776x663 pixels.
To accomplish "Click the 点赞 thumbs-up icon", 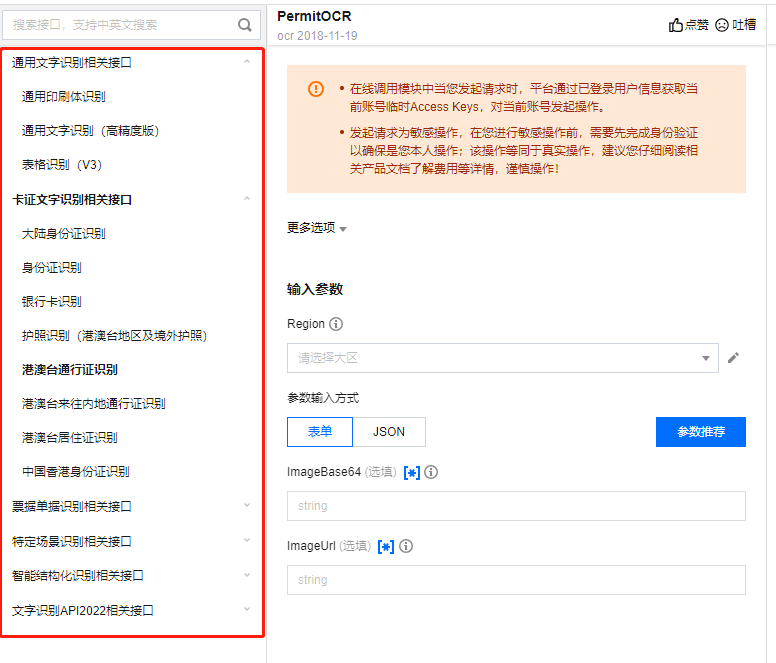I will [x=676, y=25].
